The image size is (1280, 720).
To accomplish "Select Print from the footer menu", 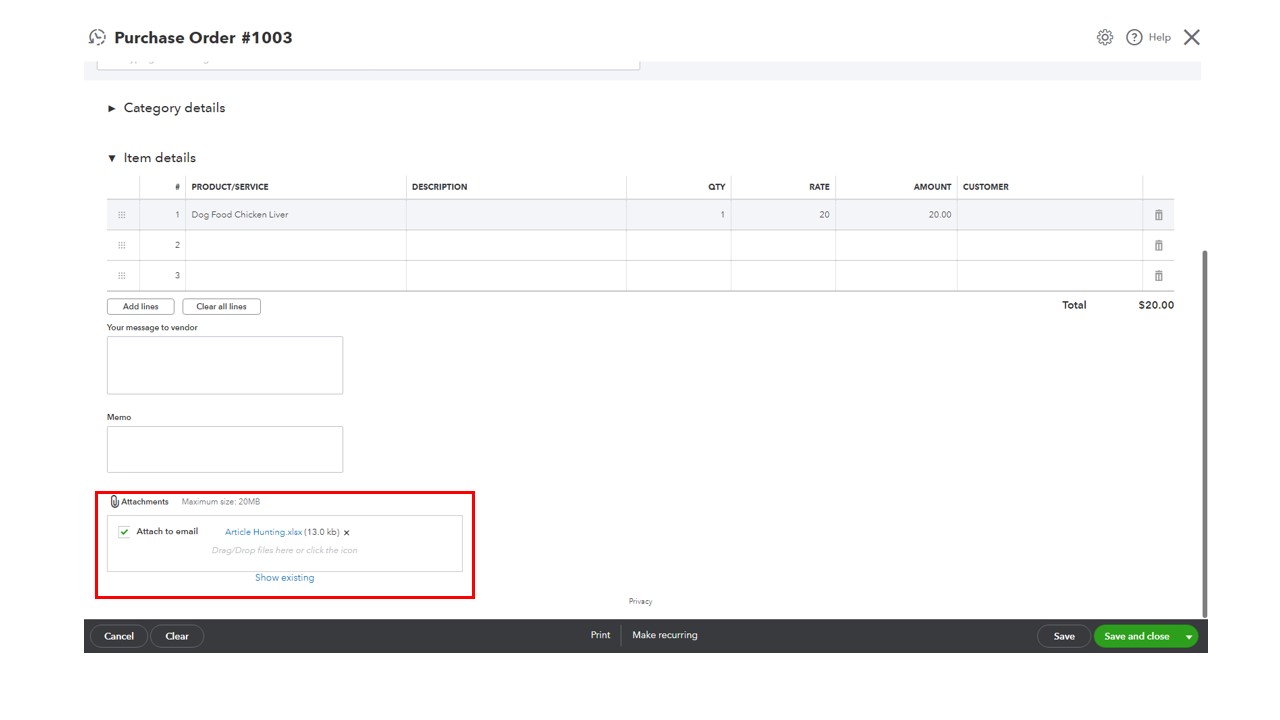I will 600,635.
